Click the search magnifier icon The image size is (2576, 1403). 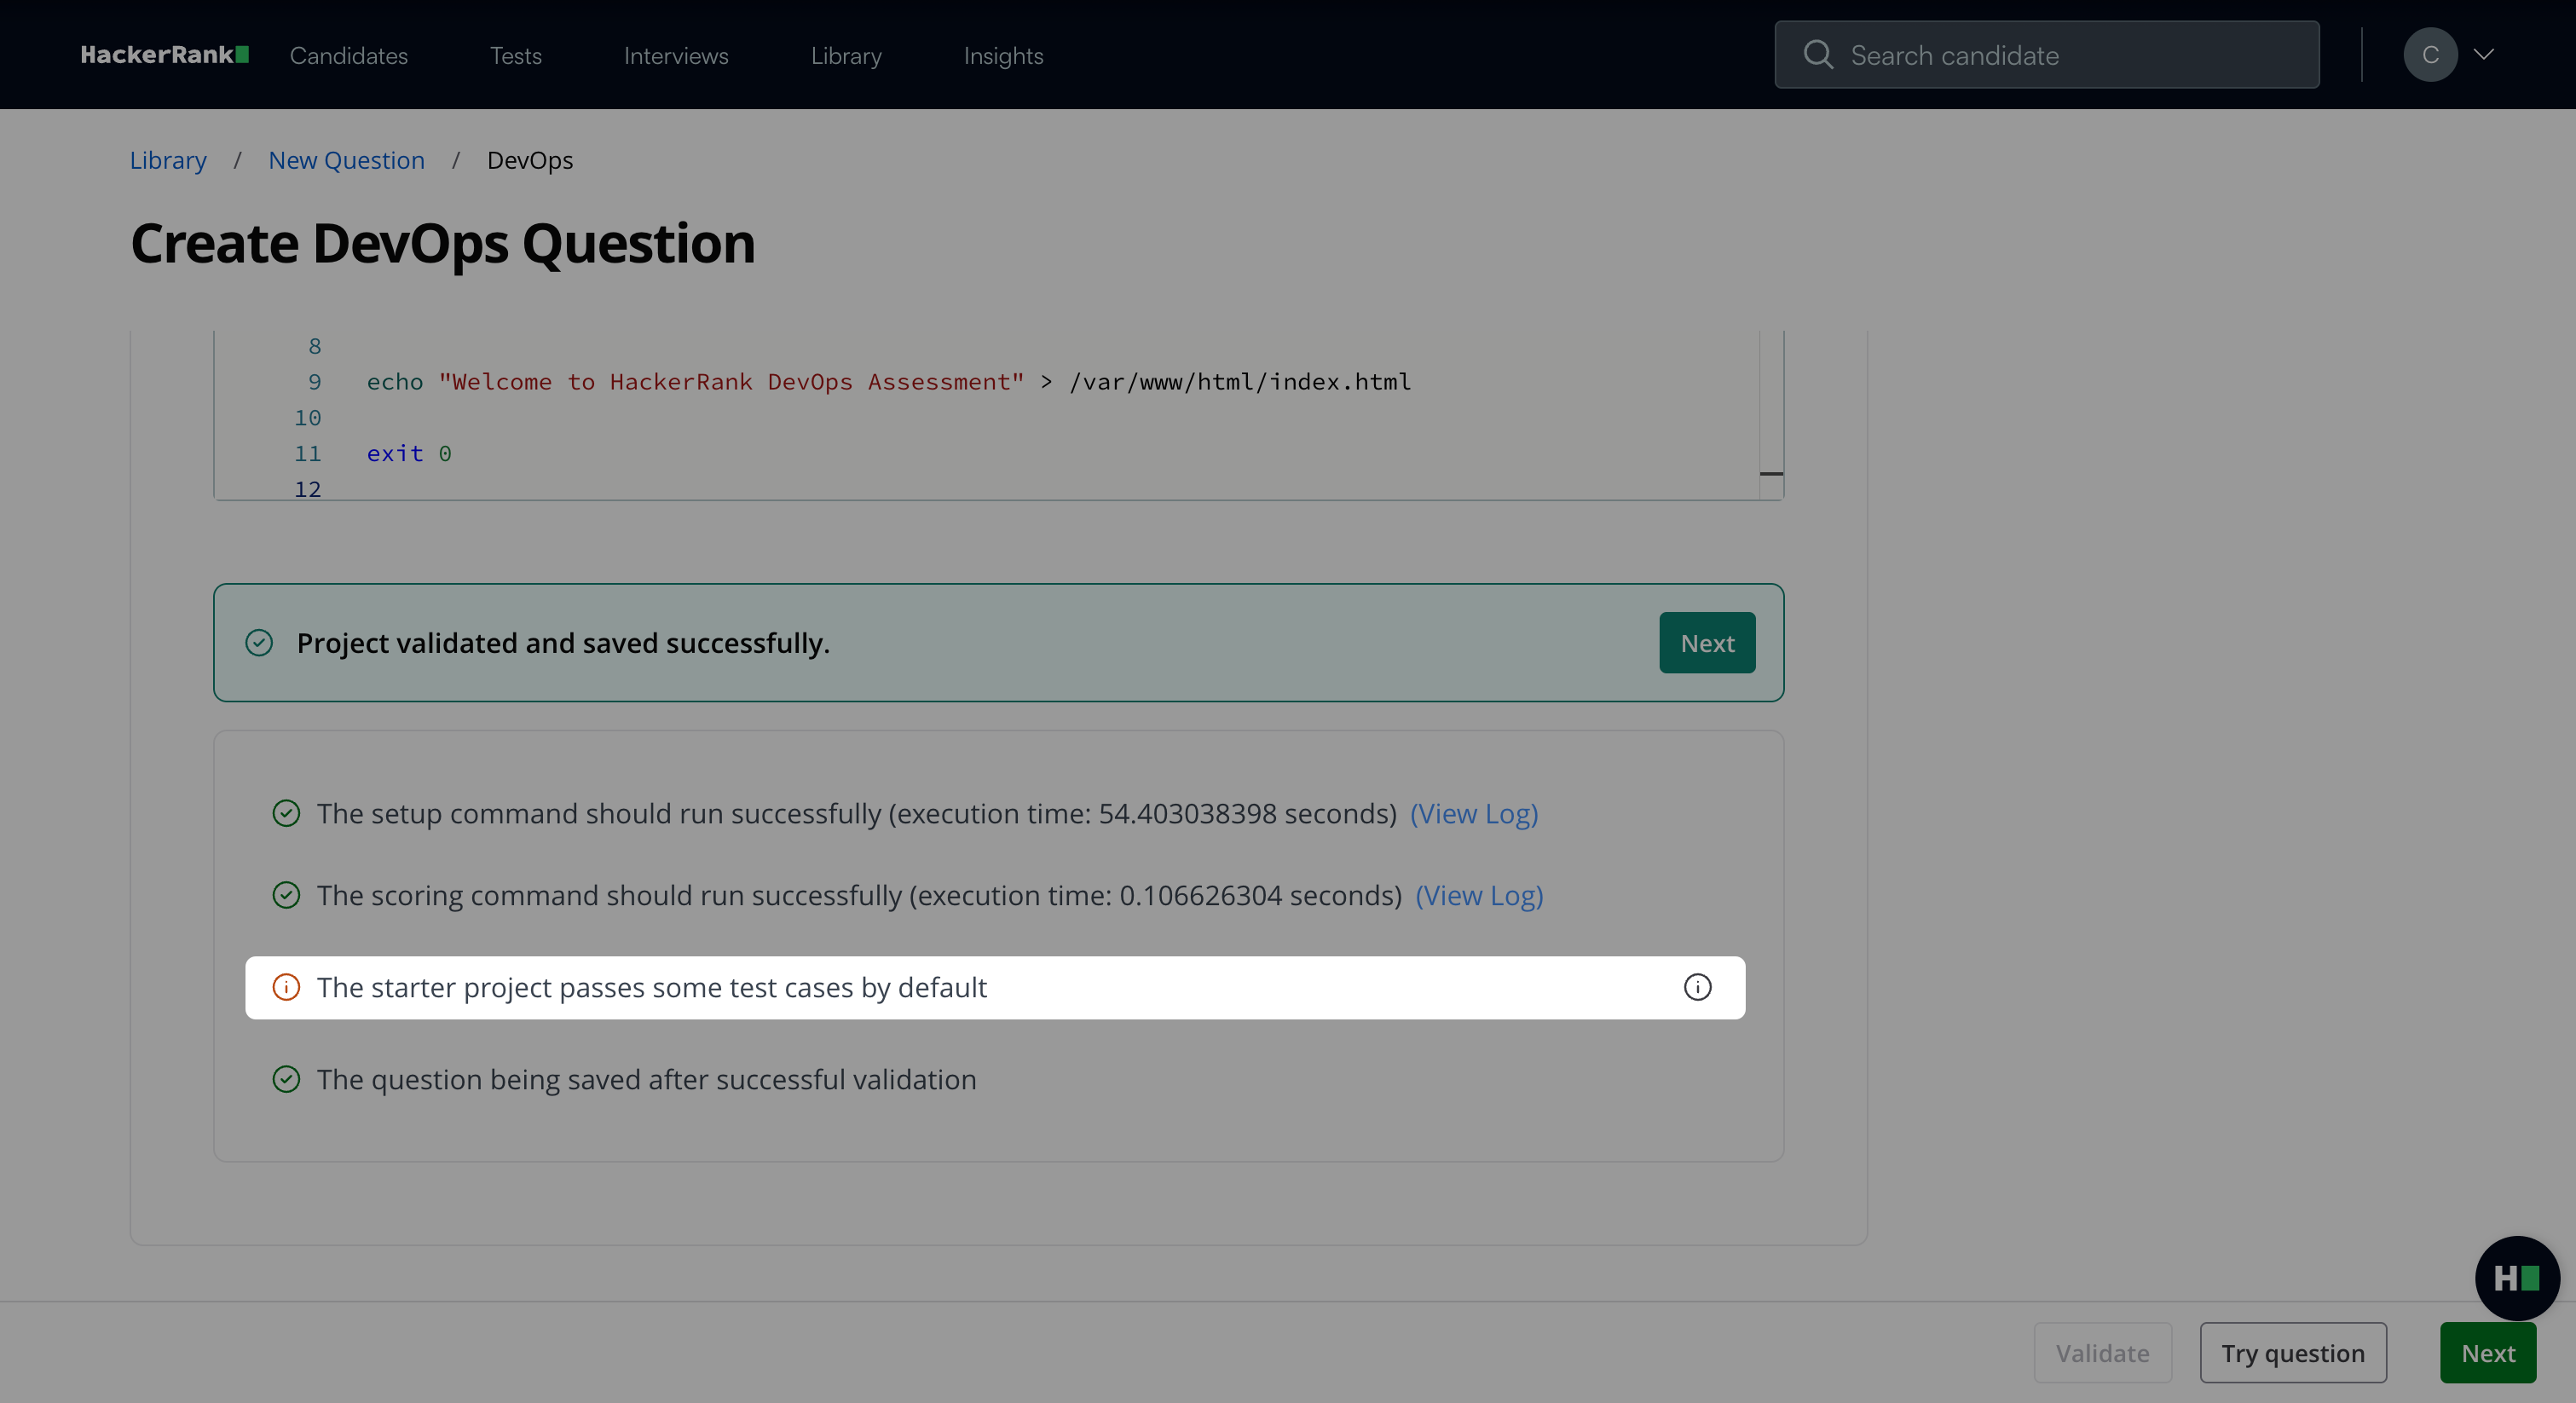(1818, 55)
